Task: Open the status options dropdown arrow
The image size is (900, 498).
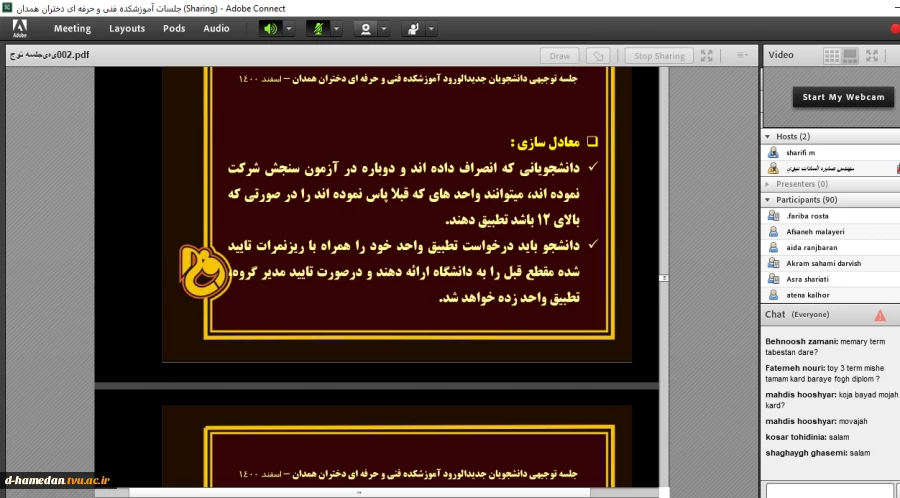Action: pos(431,29)
